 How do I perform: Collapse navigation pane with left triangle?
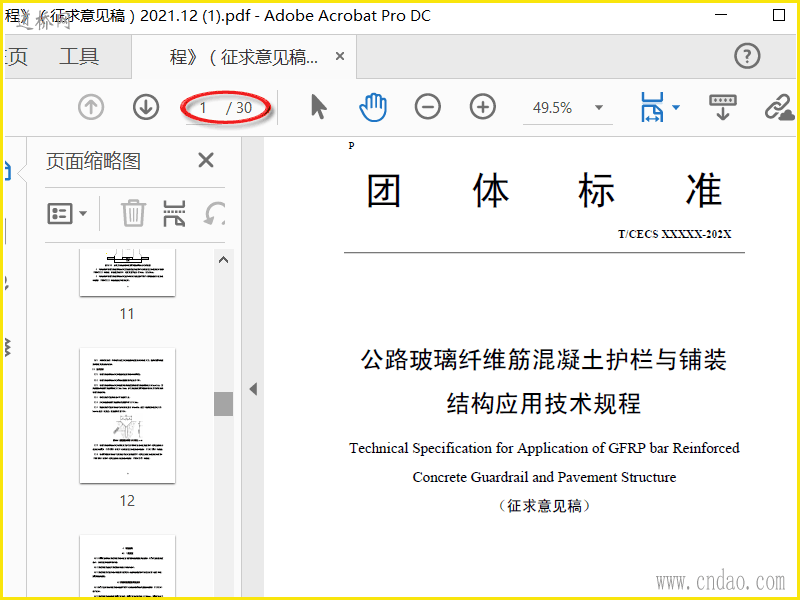pyautogui.click(x=253, y=389)
